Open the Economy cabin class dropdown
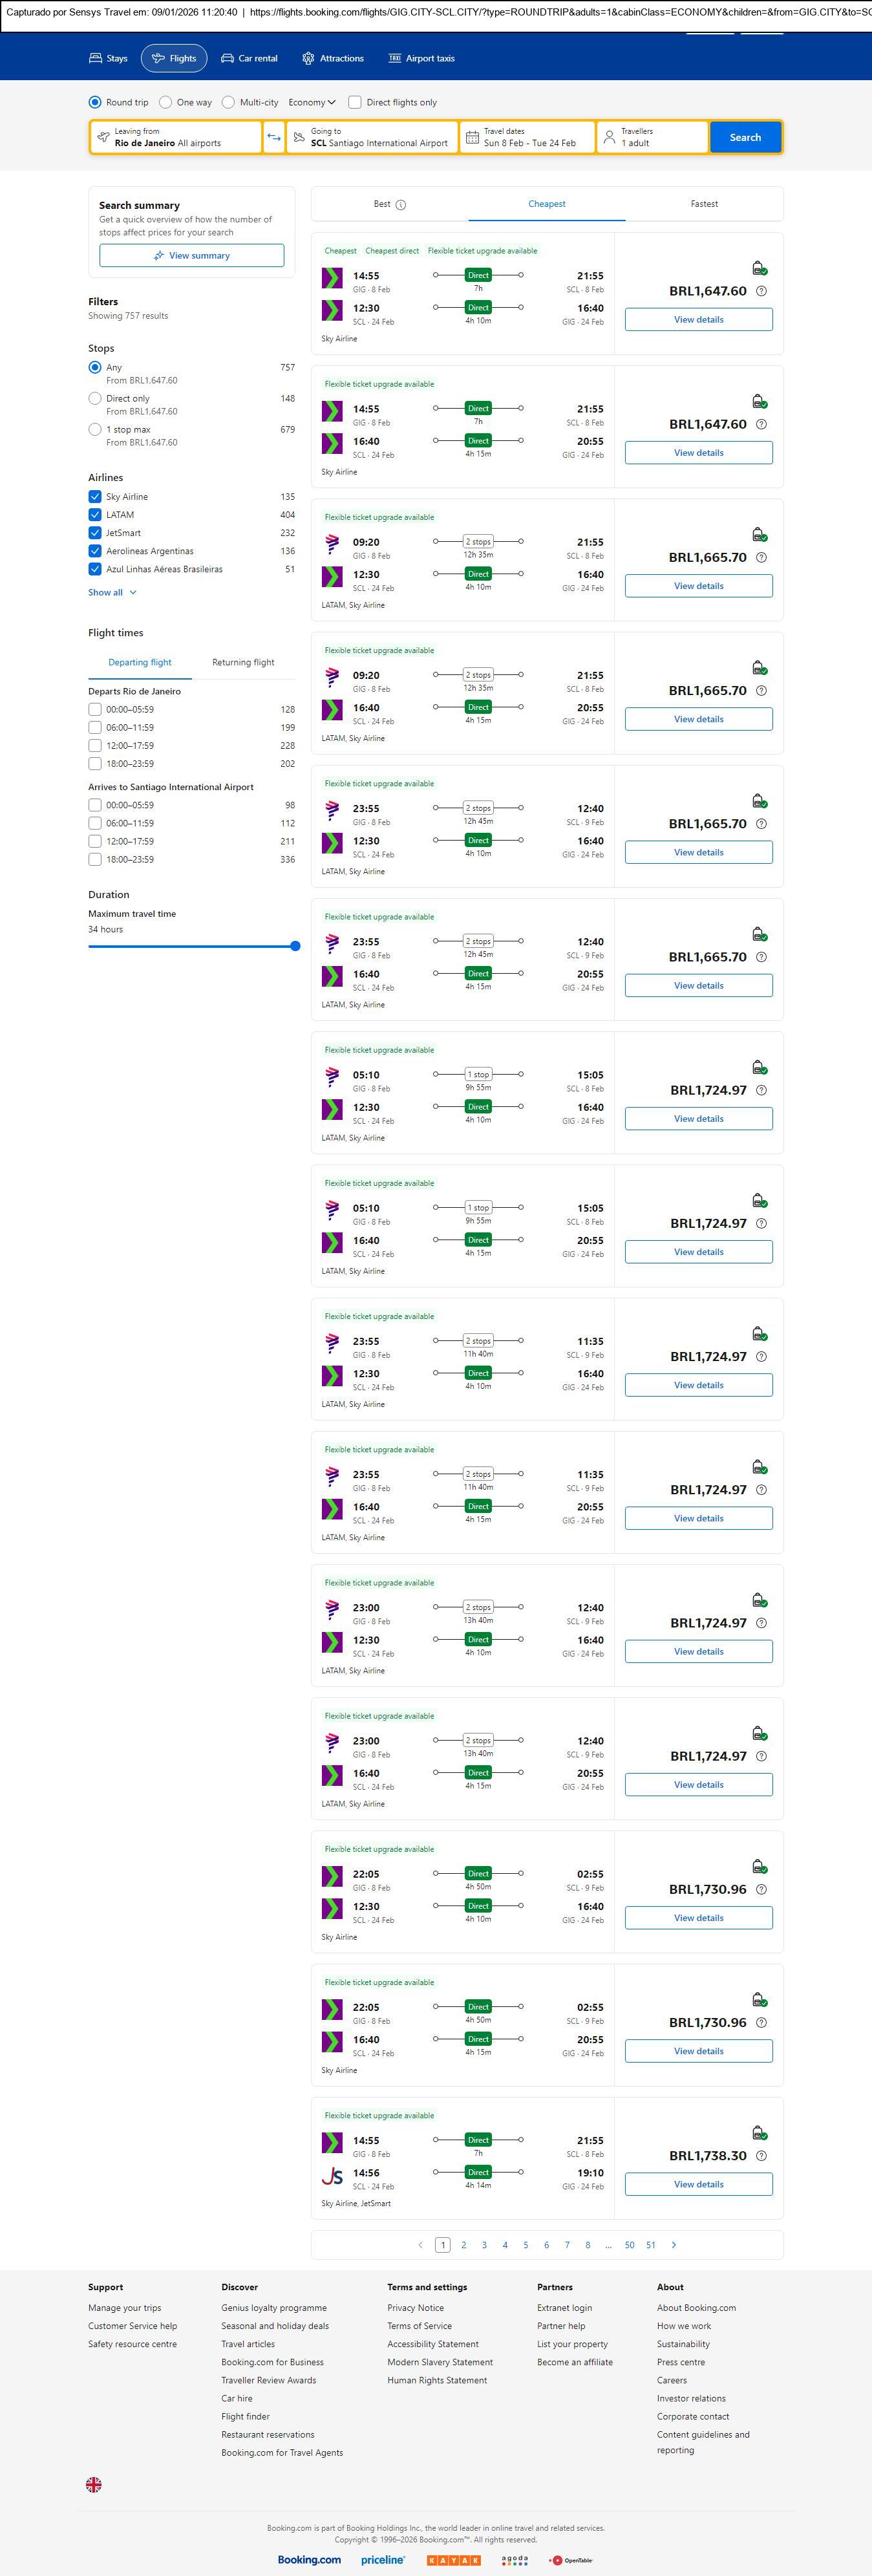The width and height of the screenshot is (872, 2576). point(311,102)
